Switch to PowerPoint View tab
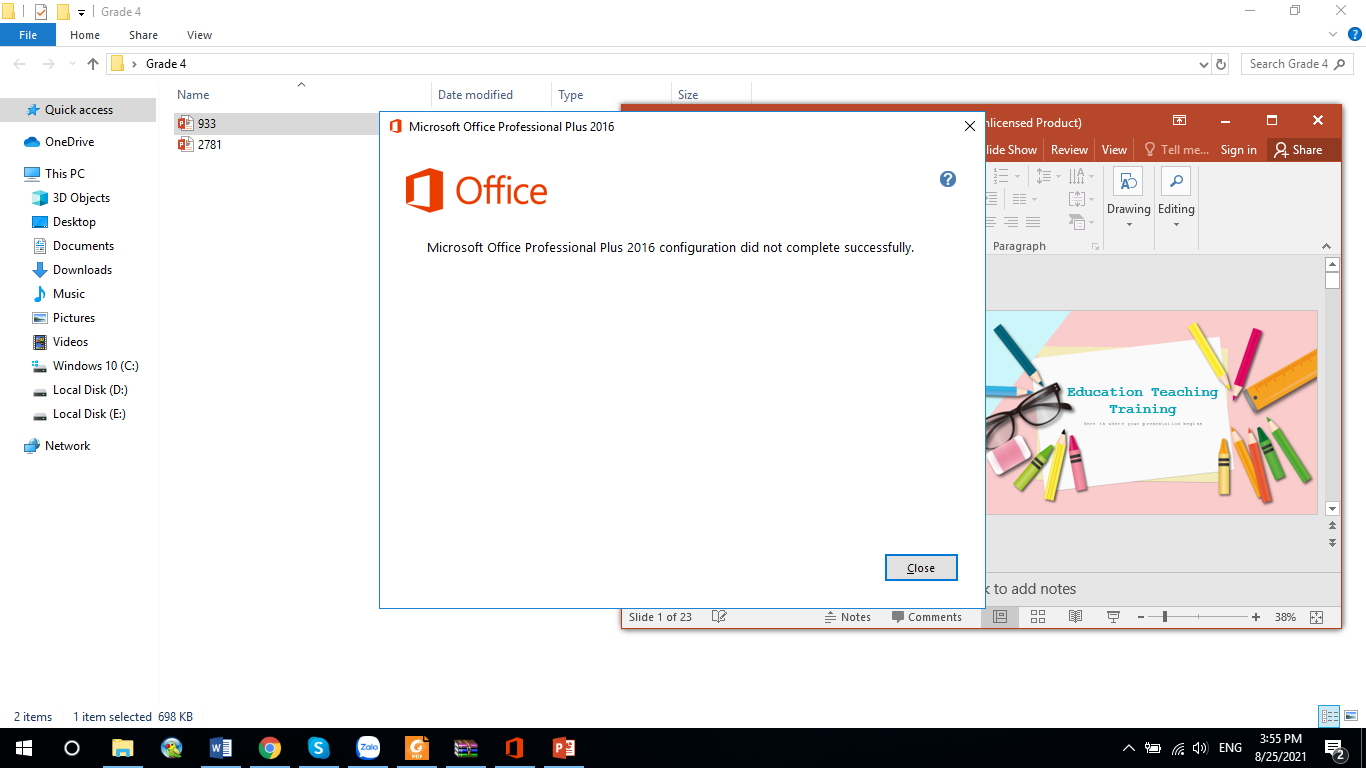The height and width of the screenshot is (768, 1366). click(1114, 150)
